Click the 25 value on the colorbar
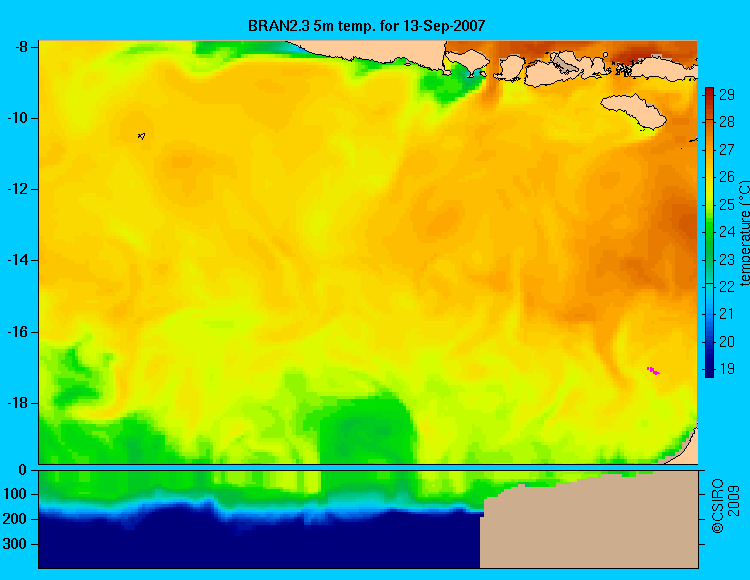Image resolution: width=750 pixels, height=580 pixels. 727,205
